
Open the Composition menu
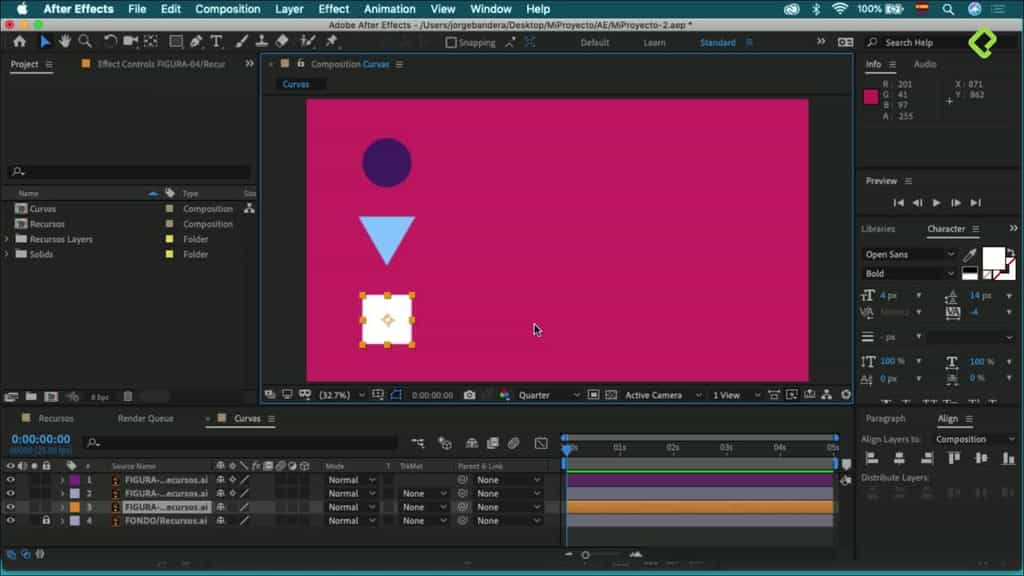pos(227,9)
